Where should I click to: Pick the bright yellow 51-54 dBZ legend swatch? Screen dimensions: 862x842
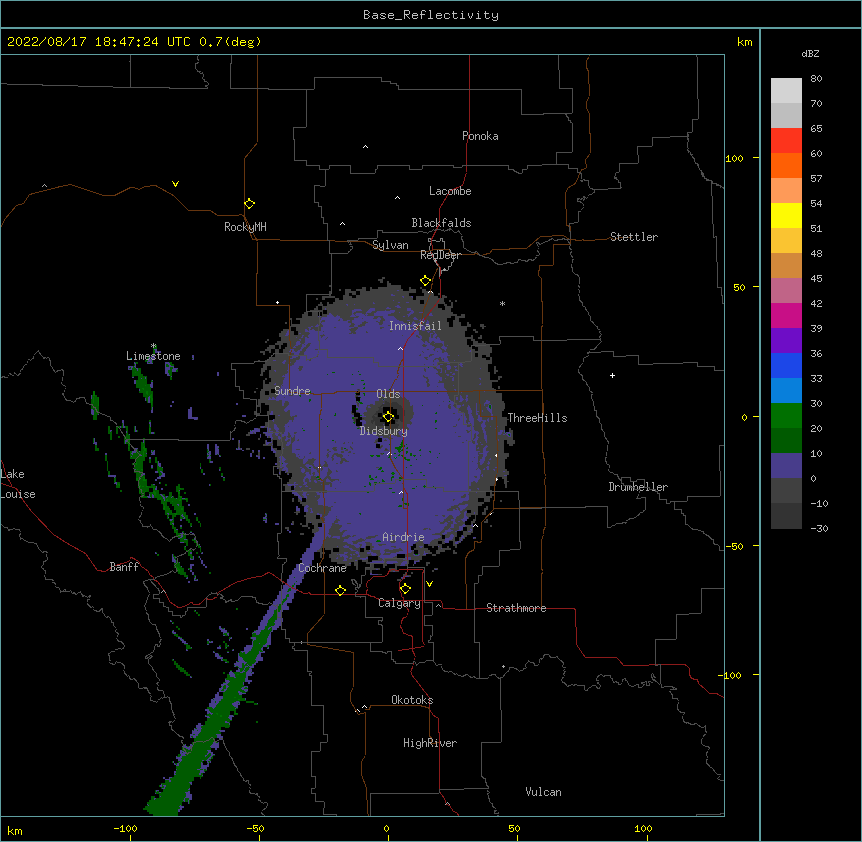tap(786, 215)
